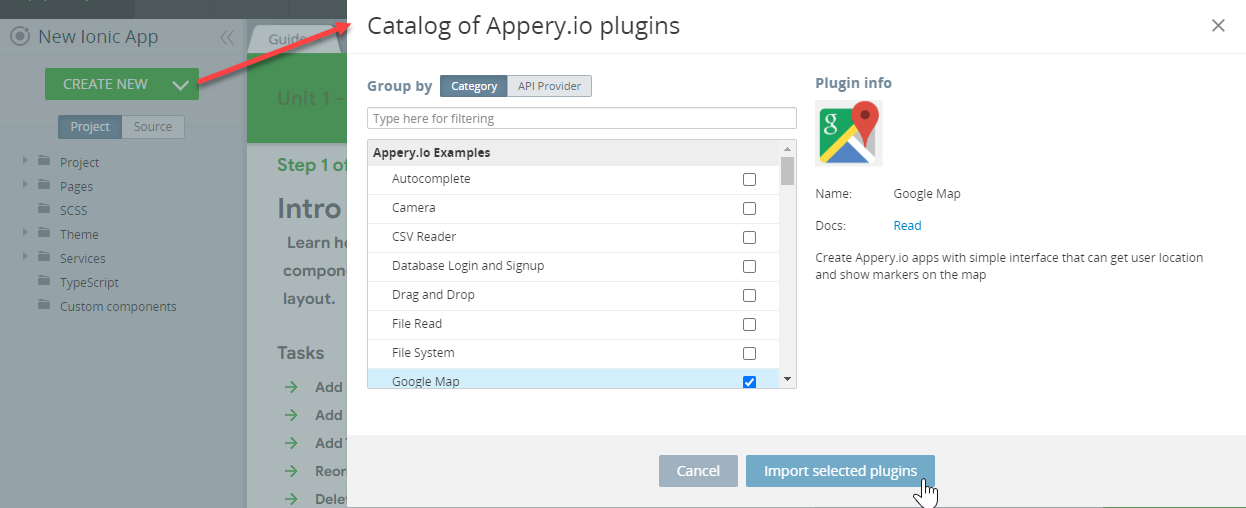This screenshot has width=1246, height=508.
Task: Check the File Read plugin checkbox
Action: click(749, 325)
